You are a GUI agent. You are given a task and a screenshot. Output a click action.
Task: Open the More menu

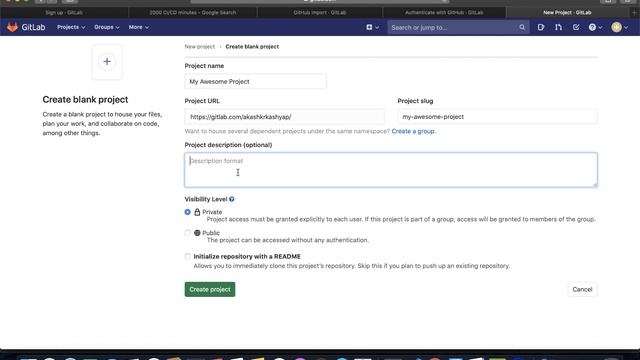pos(139,27)
